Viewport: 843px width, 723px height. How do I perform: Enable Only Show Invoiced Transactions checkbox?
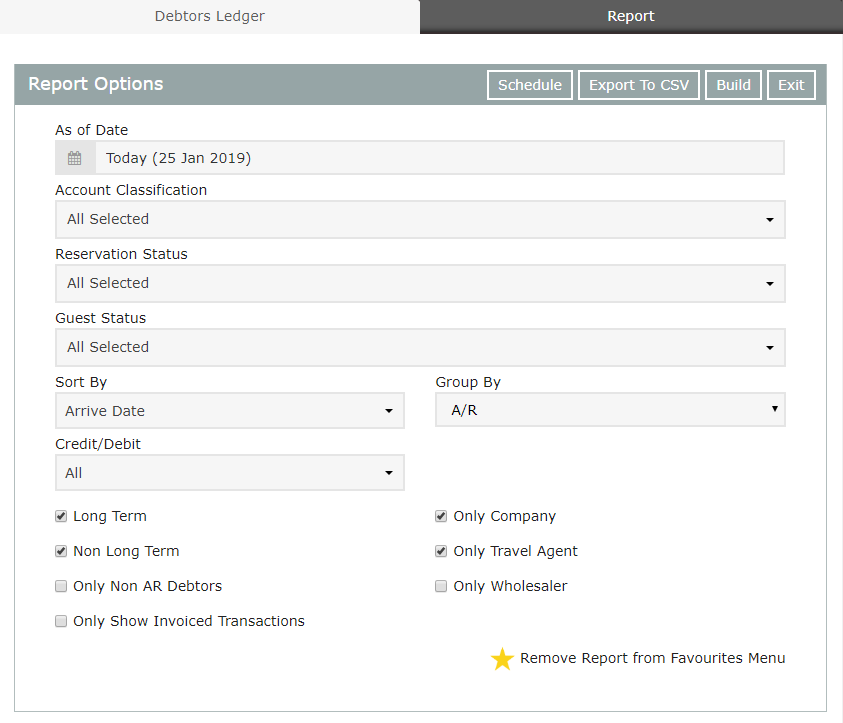pos(61,621)
